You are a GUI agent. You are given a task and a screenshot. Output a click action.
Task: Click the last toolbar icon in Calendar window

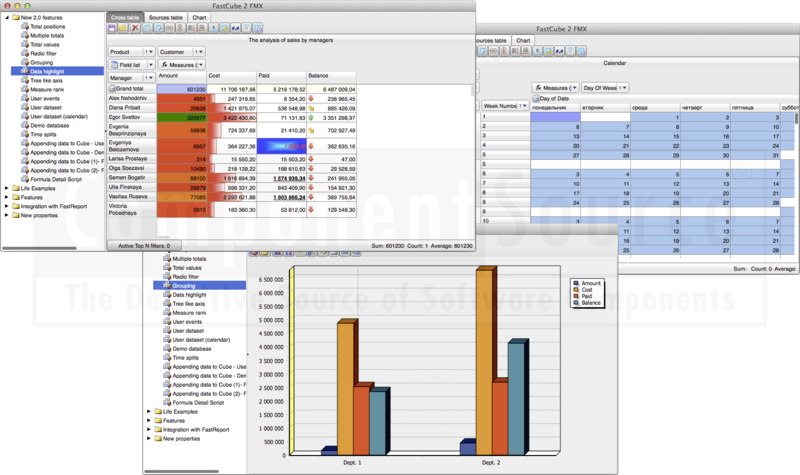click(x=582, y=51)
